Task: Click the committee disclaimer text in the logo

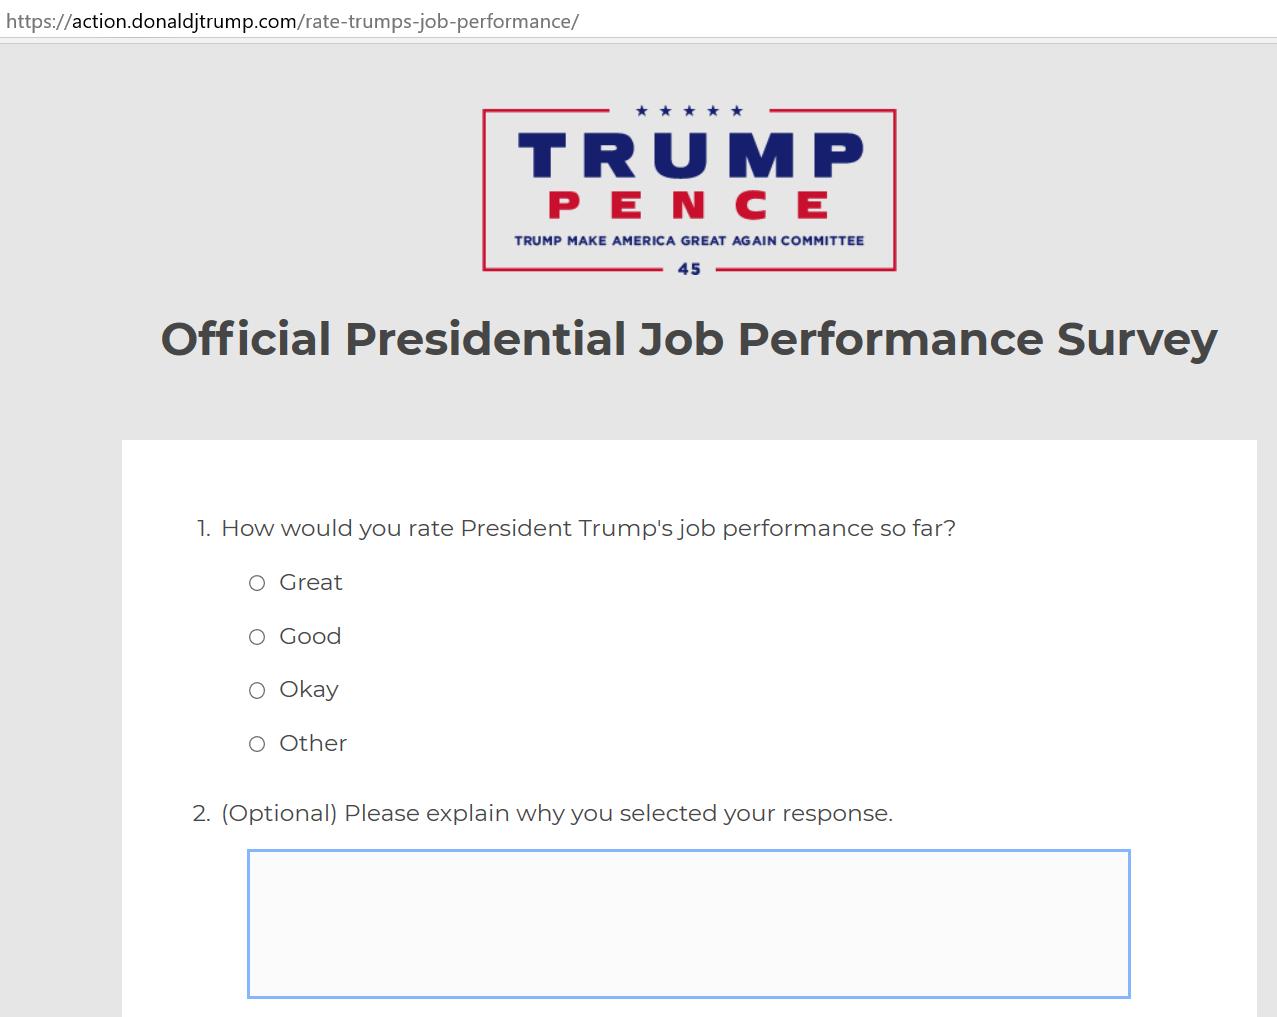Action: tap(689, 240)
